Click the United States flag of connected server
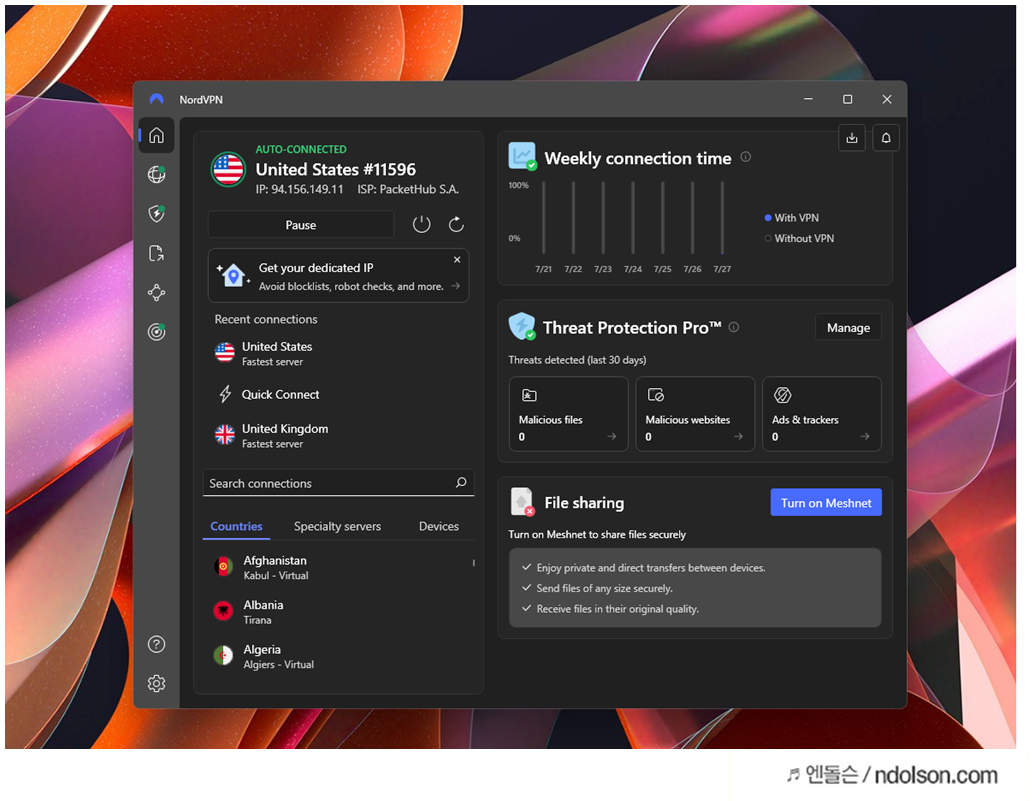 [x=228, y=169]
